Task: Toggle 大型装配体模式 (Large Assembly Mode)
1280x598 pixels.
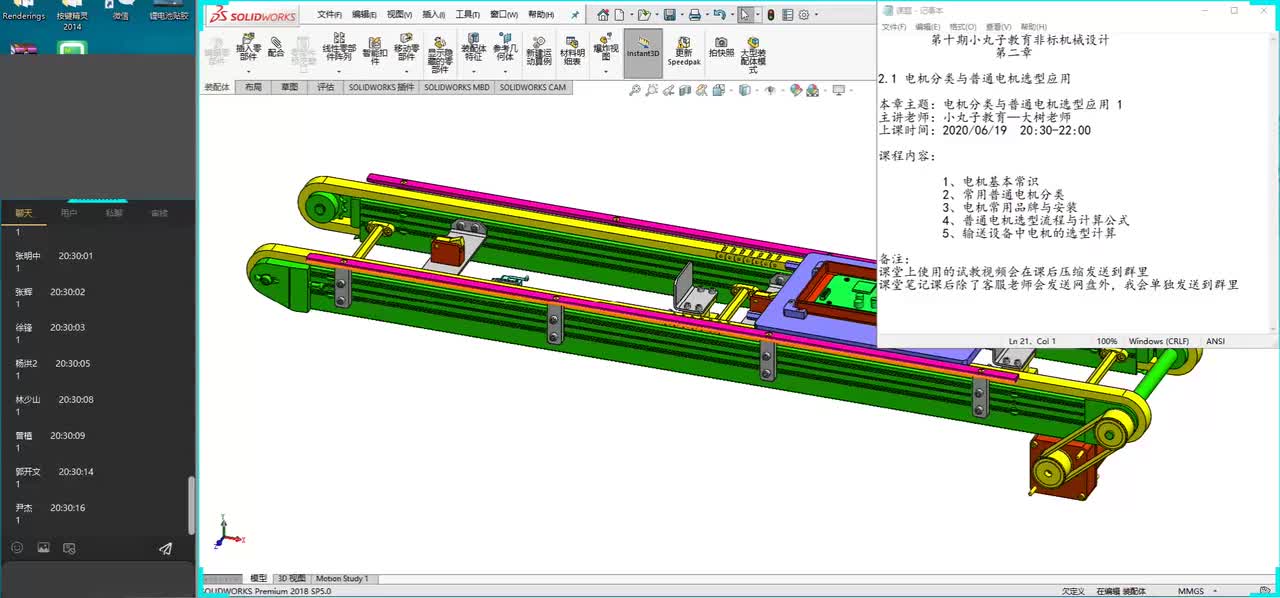Action: 754,46
